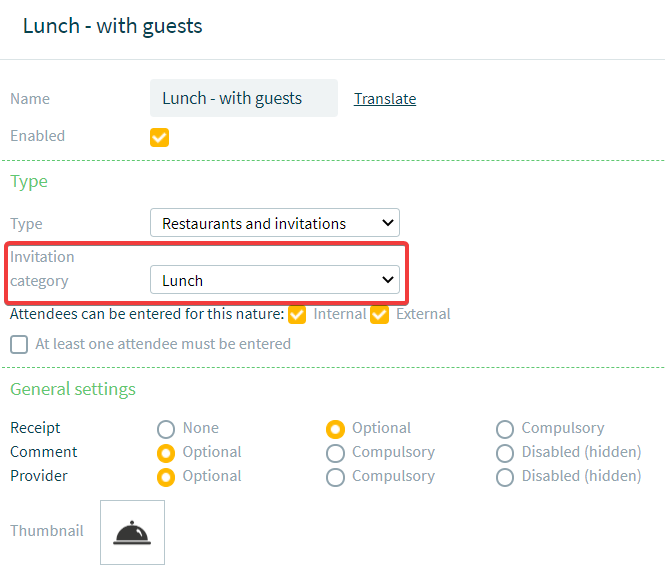This screenshot has height=572, width=665.
Task: Select Optional for Receipt
Action: point(335,429)
